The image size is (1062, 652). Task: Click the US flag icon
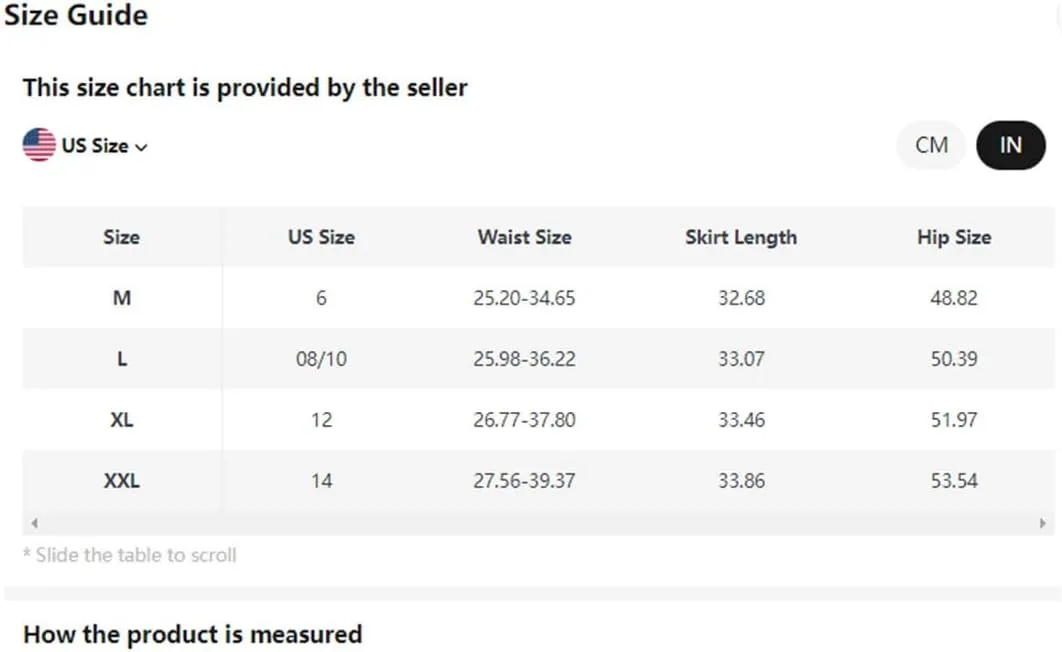(x=39, y=145)
